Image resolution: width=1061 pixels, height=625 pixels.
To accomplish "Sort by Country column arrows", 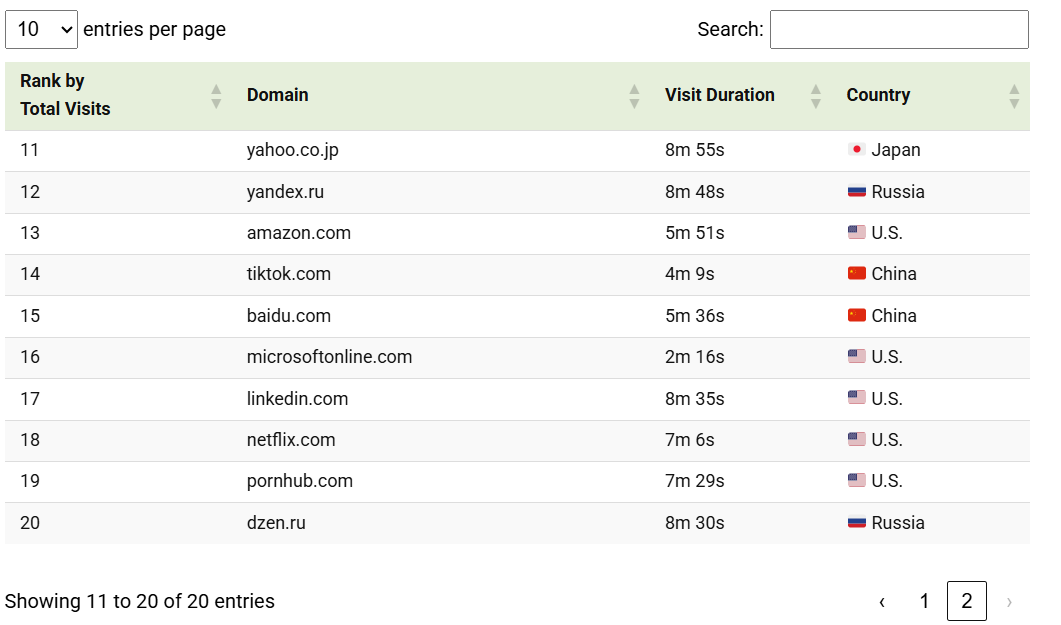I will click(1014, 96).
